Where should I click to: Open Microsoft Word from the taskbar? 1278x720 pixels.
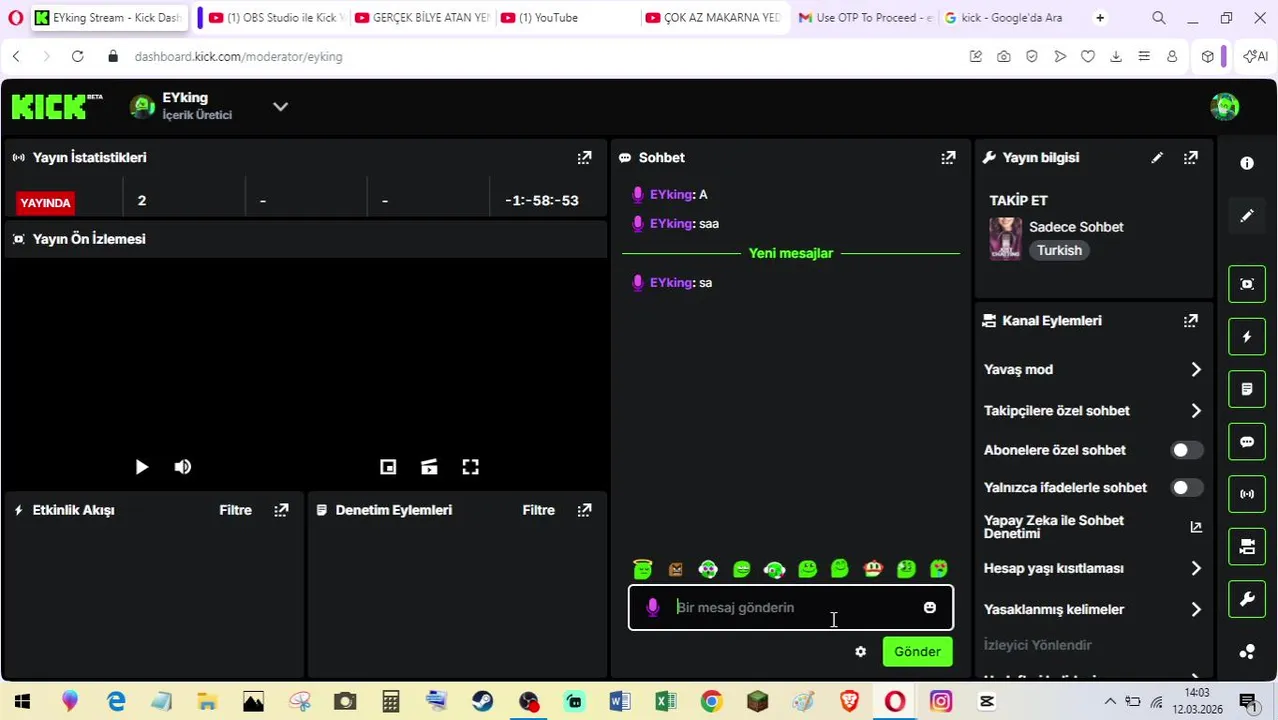[619, 702]
